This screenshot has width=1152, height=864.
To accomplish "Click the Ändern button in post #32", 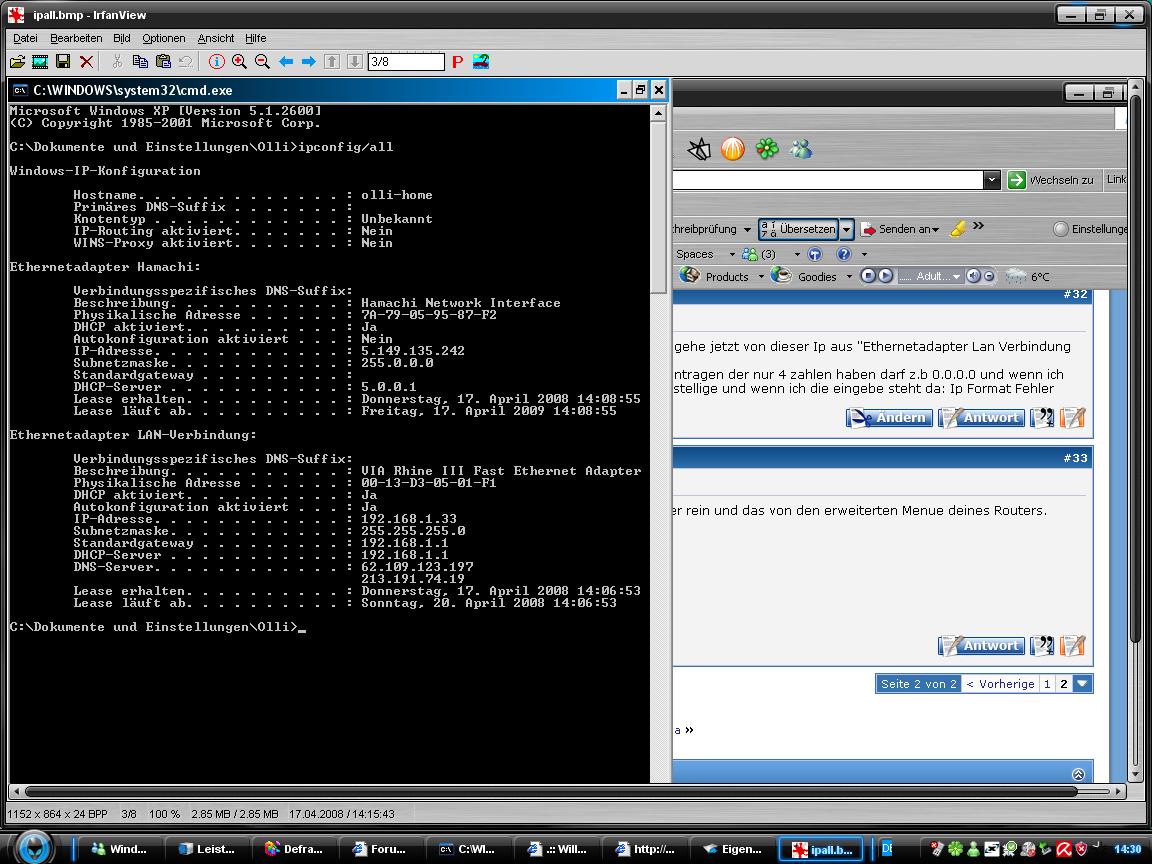I will (x=889, y=417).
